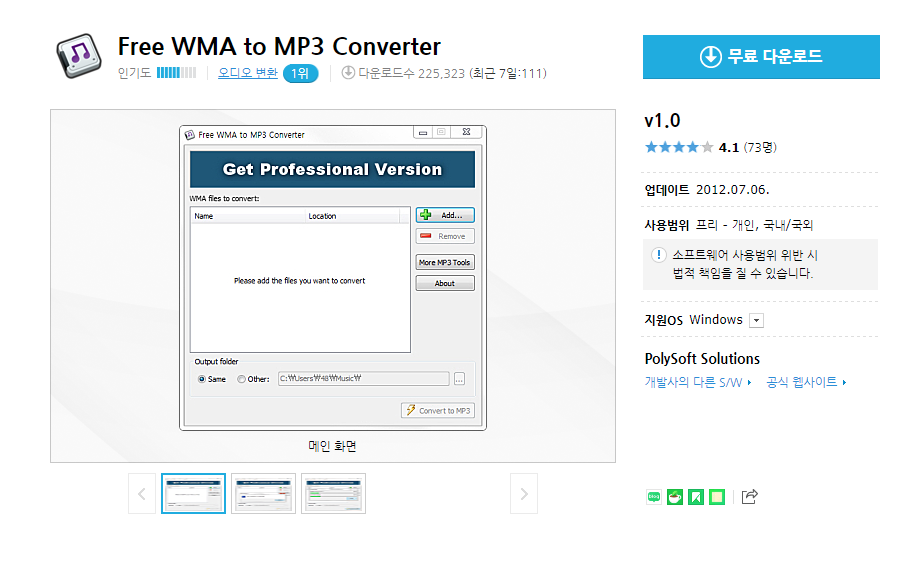Screen dimensions: 909x562
Task: Click the warning exclamation icon
Action: (659, 255)
